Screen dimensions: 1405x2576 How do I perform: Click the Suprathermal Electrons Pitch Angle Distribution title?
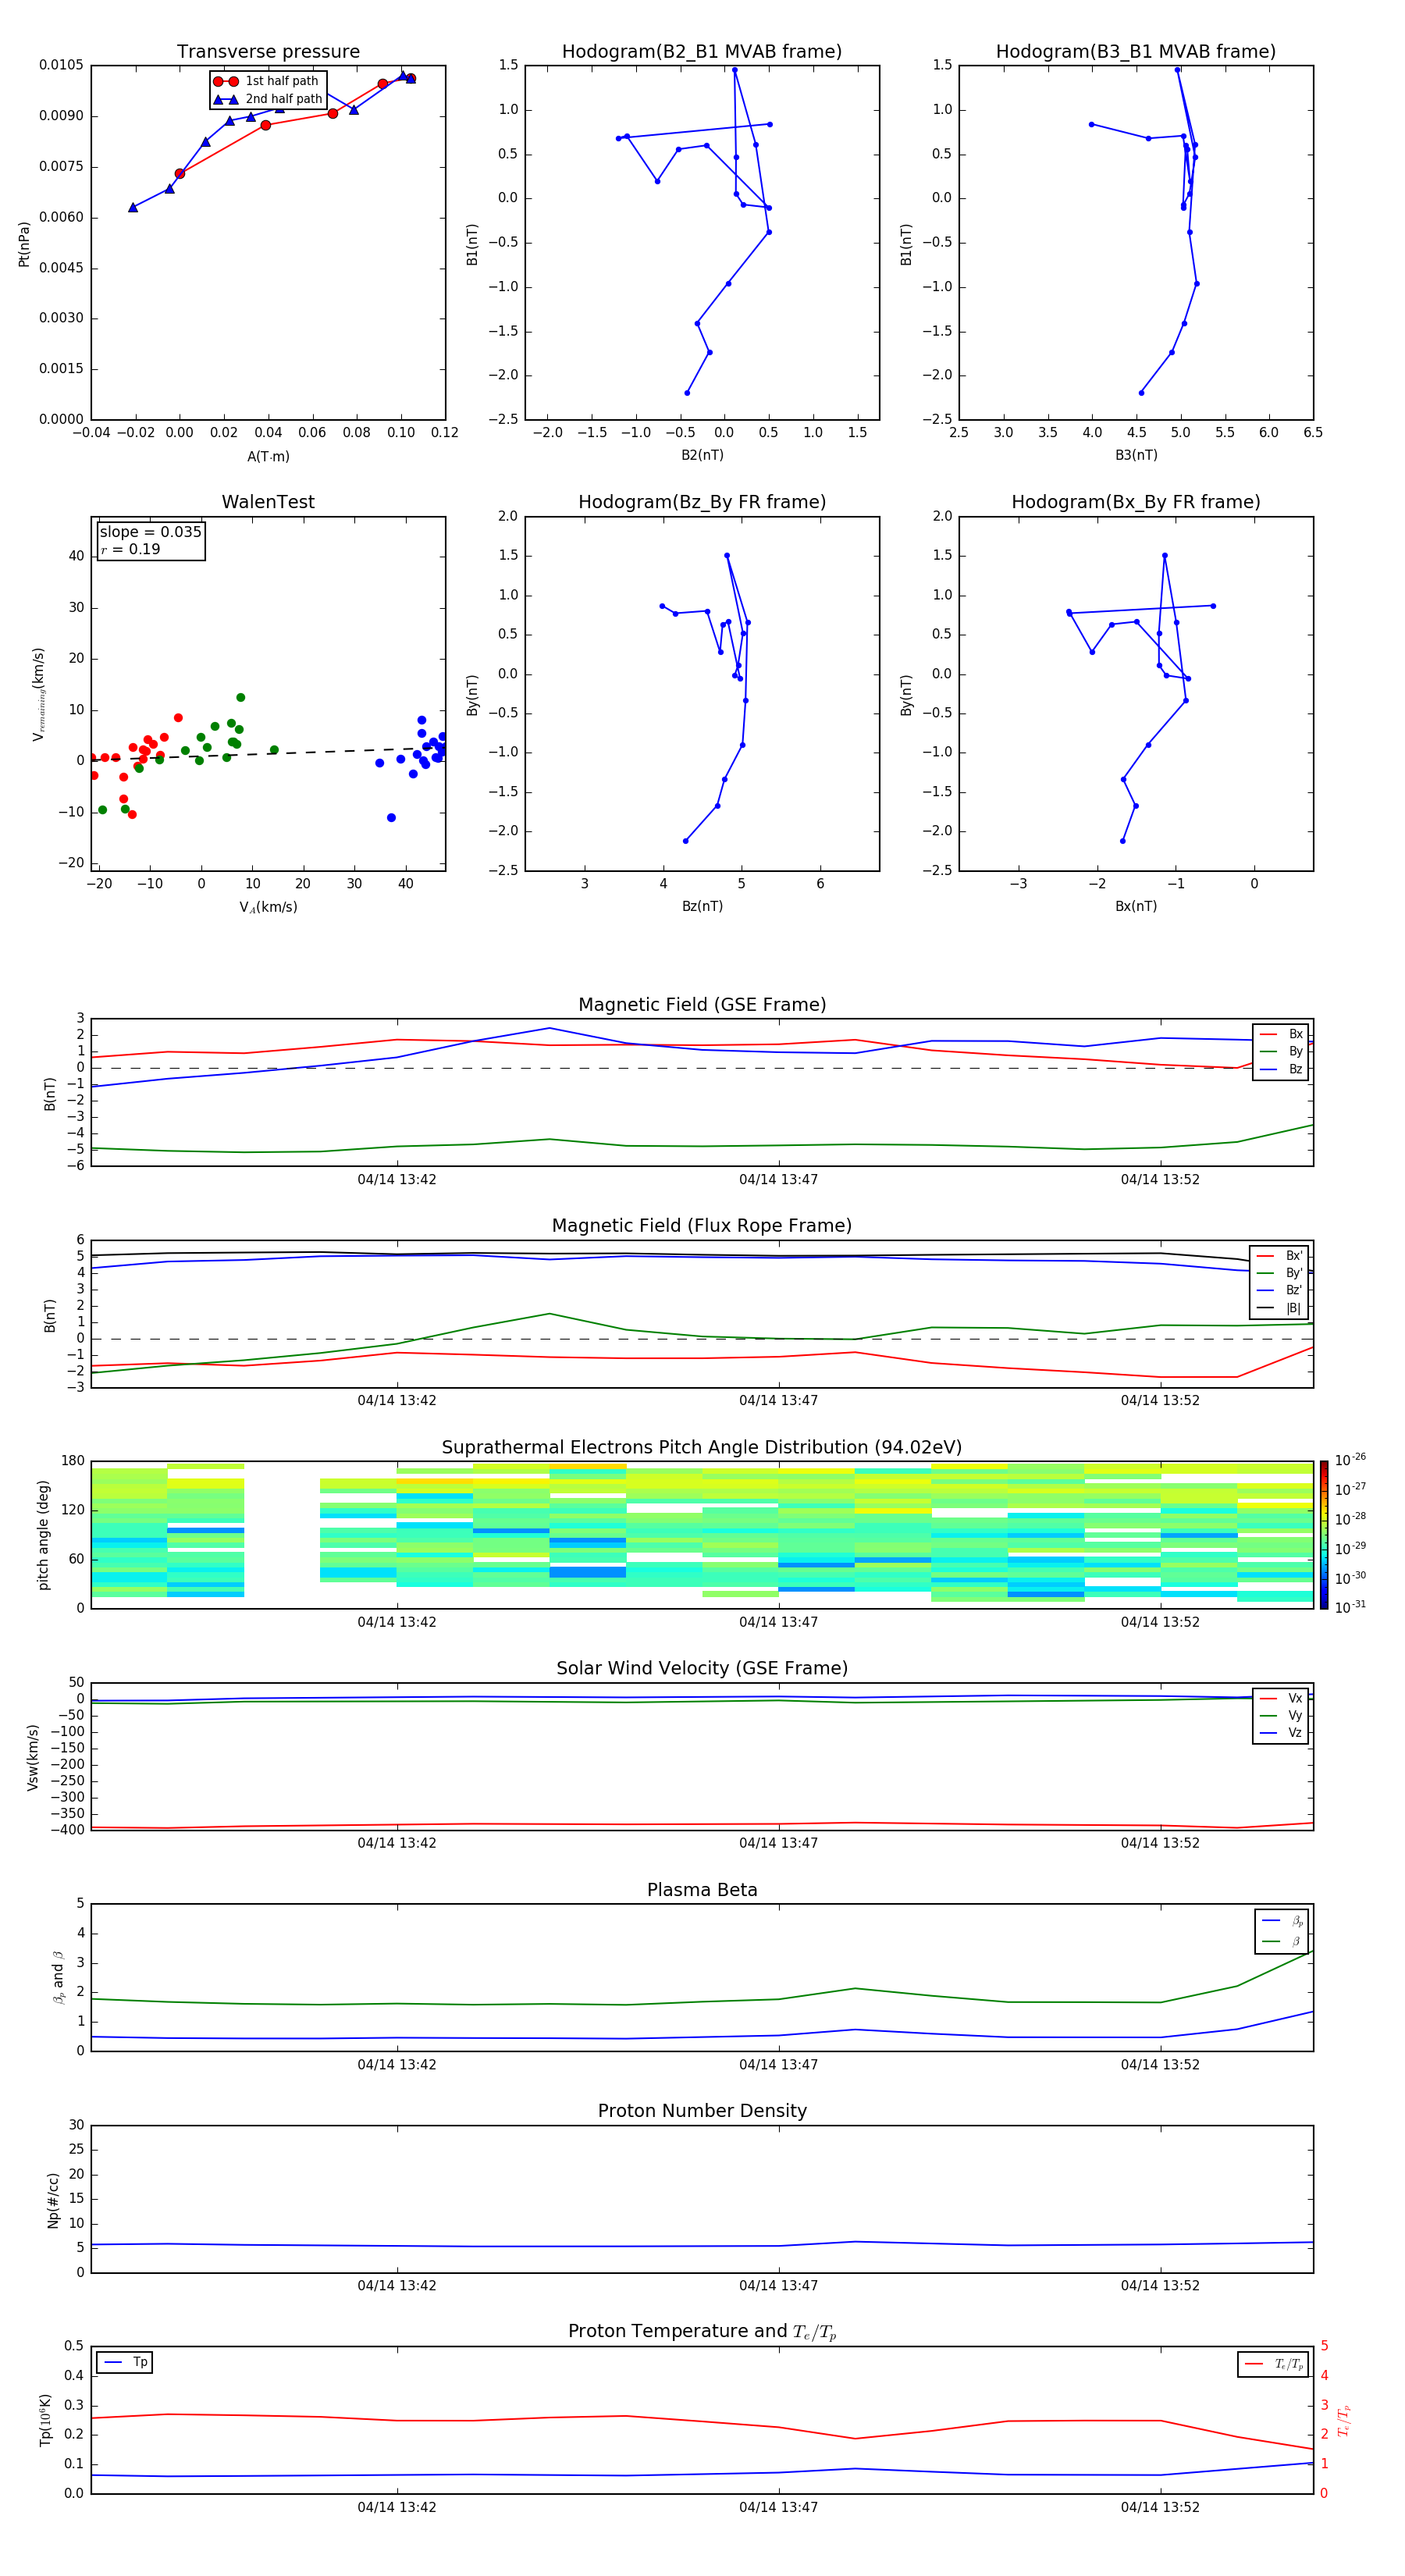[702, 1447]
